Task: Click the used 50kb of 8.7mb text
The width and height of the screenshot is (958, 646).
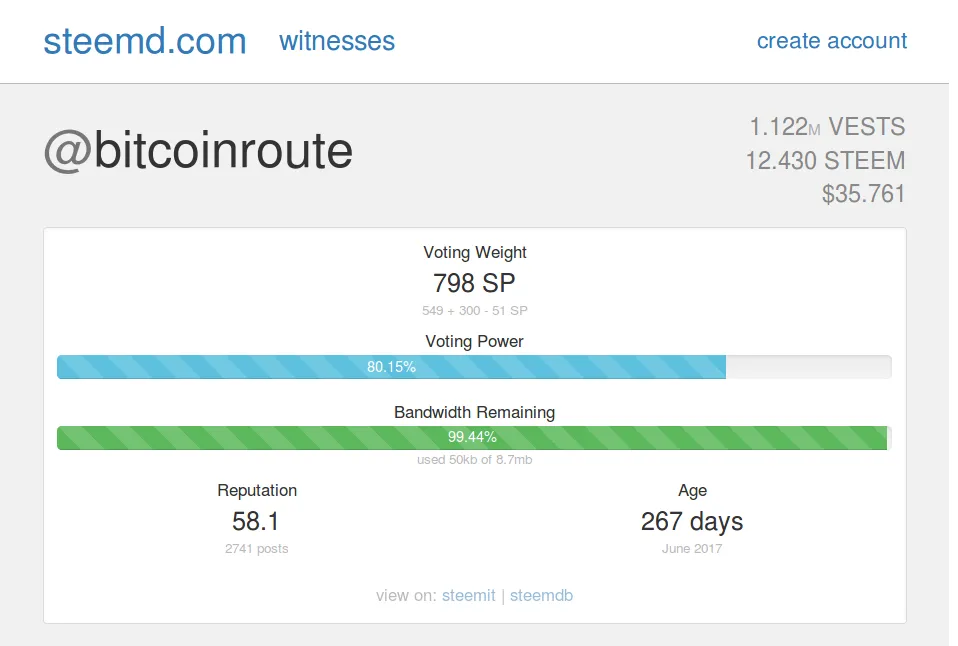Action: pyautogui.click(x=474, y=460)
